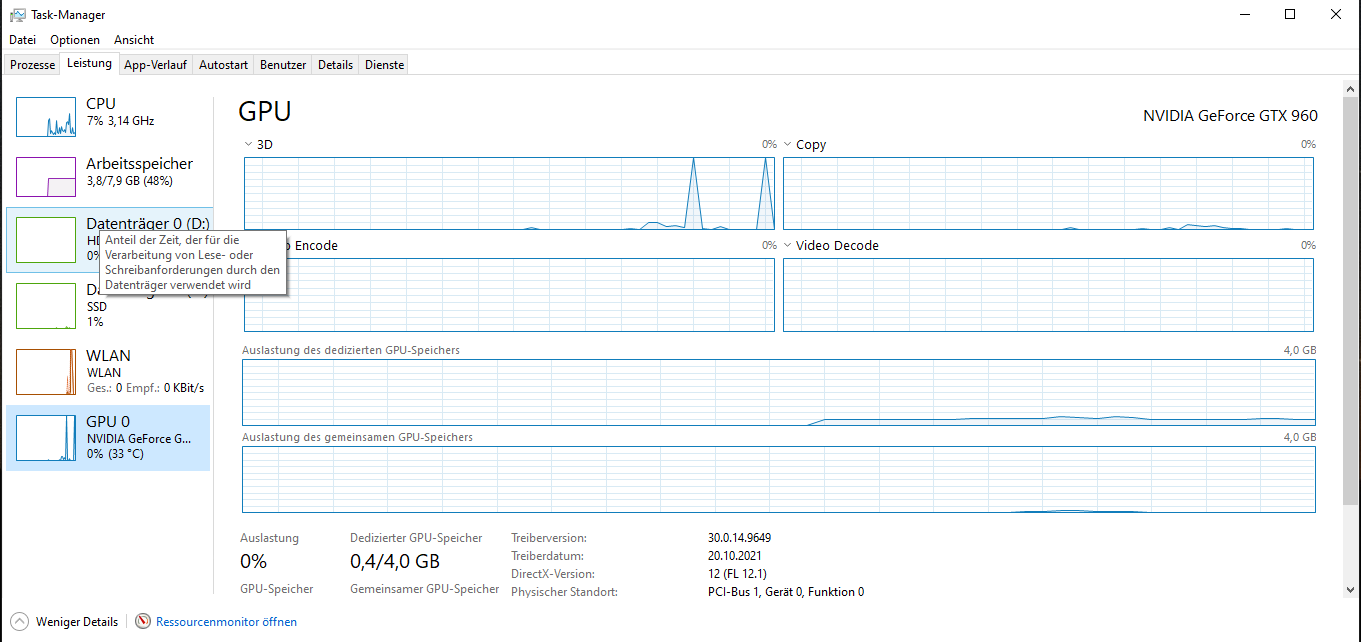The image size is (1361, 642).
Task: Select Datenträger 0 (D:) sidebar entry
Action: 108,240
